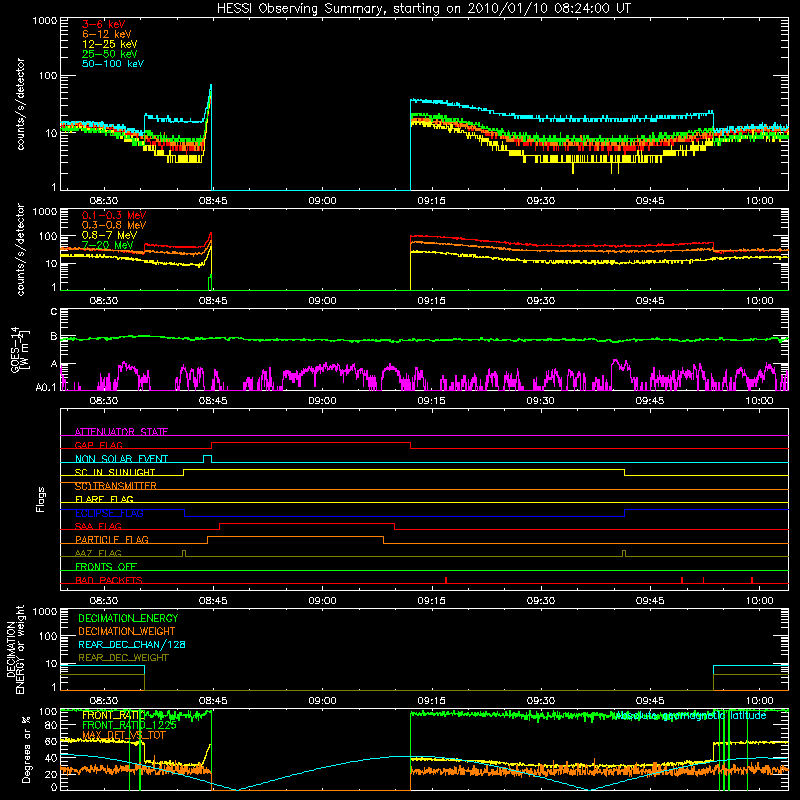Click the DECIMATION ENERGY or weight axis title
Image resolution: width=800 pixels, height=800 pixels.
[16, 649]
